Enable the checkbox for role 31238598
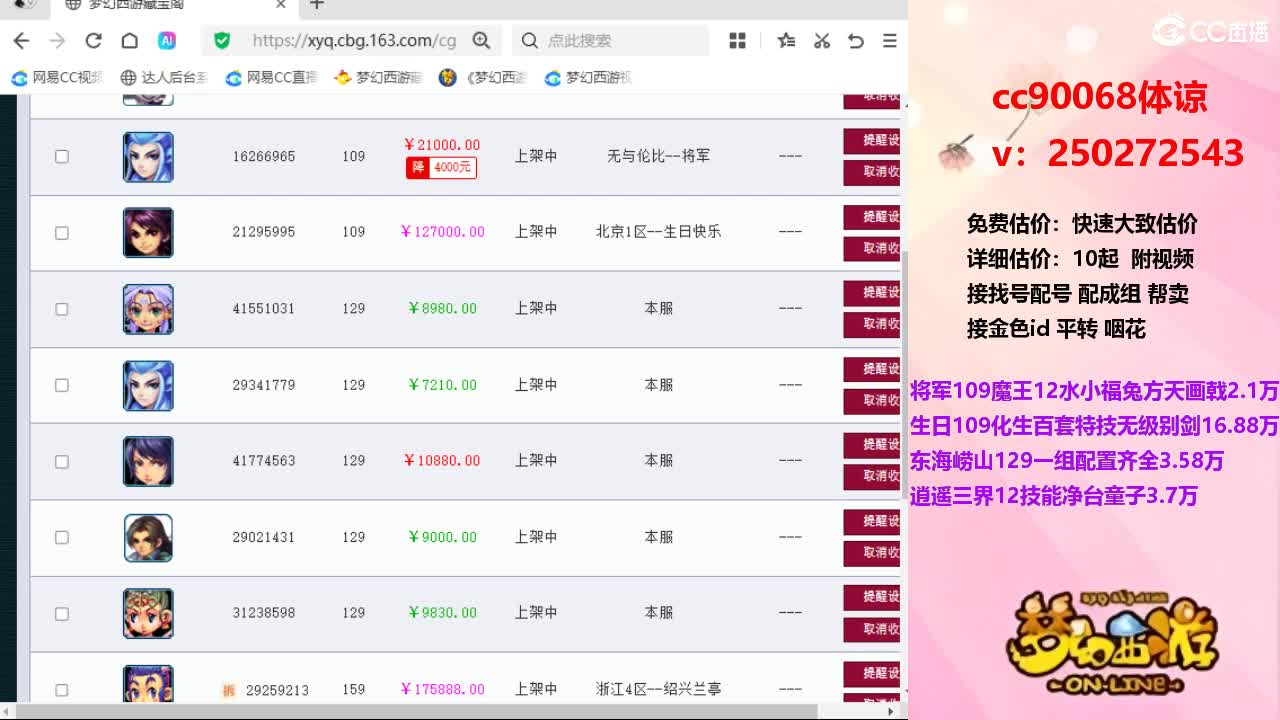The image size is (1280, 720). point(62,614)
